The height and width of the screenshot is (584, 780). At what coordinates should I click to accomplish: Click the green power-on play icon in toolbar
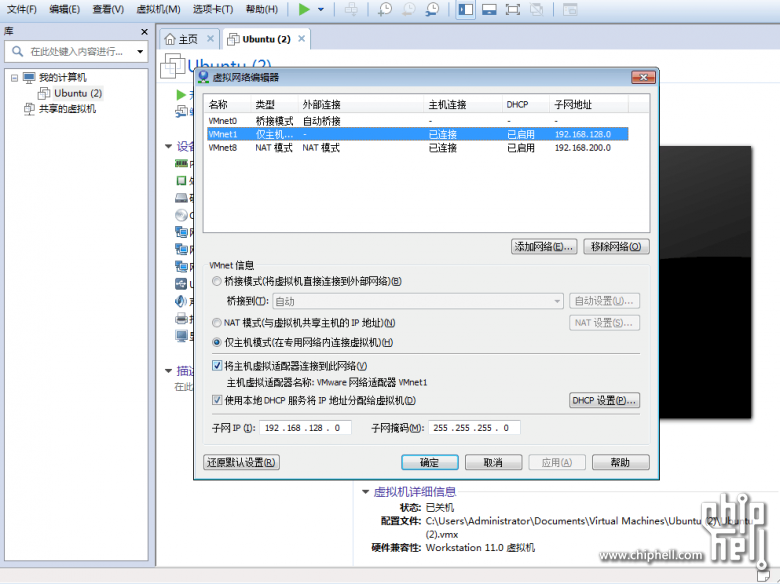click(304, 9)
